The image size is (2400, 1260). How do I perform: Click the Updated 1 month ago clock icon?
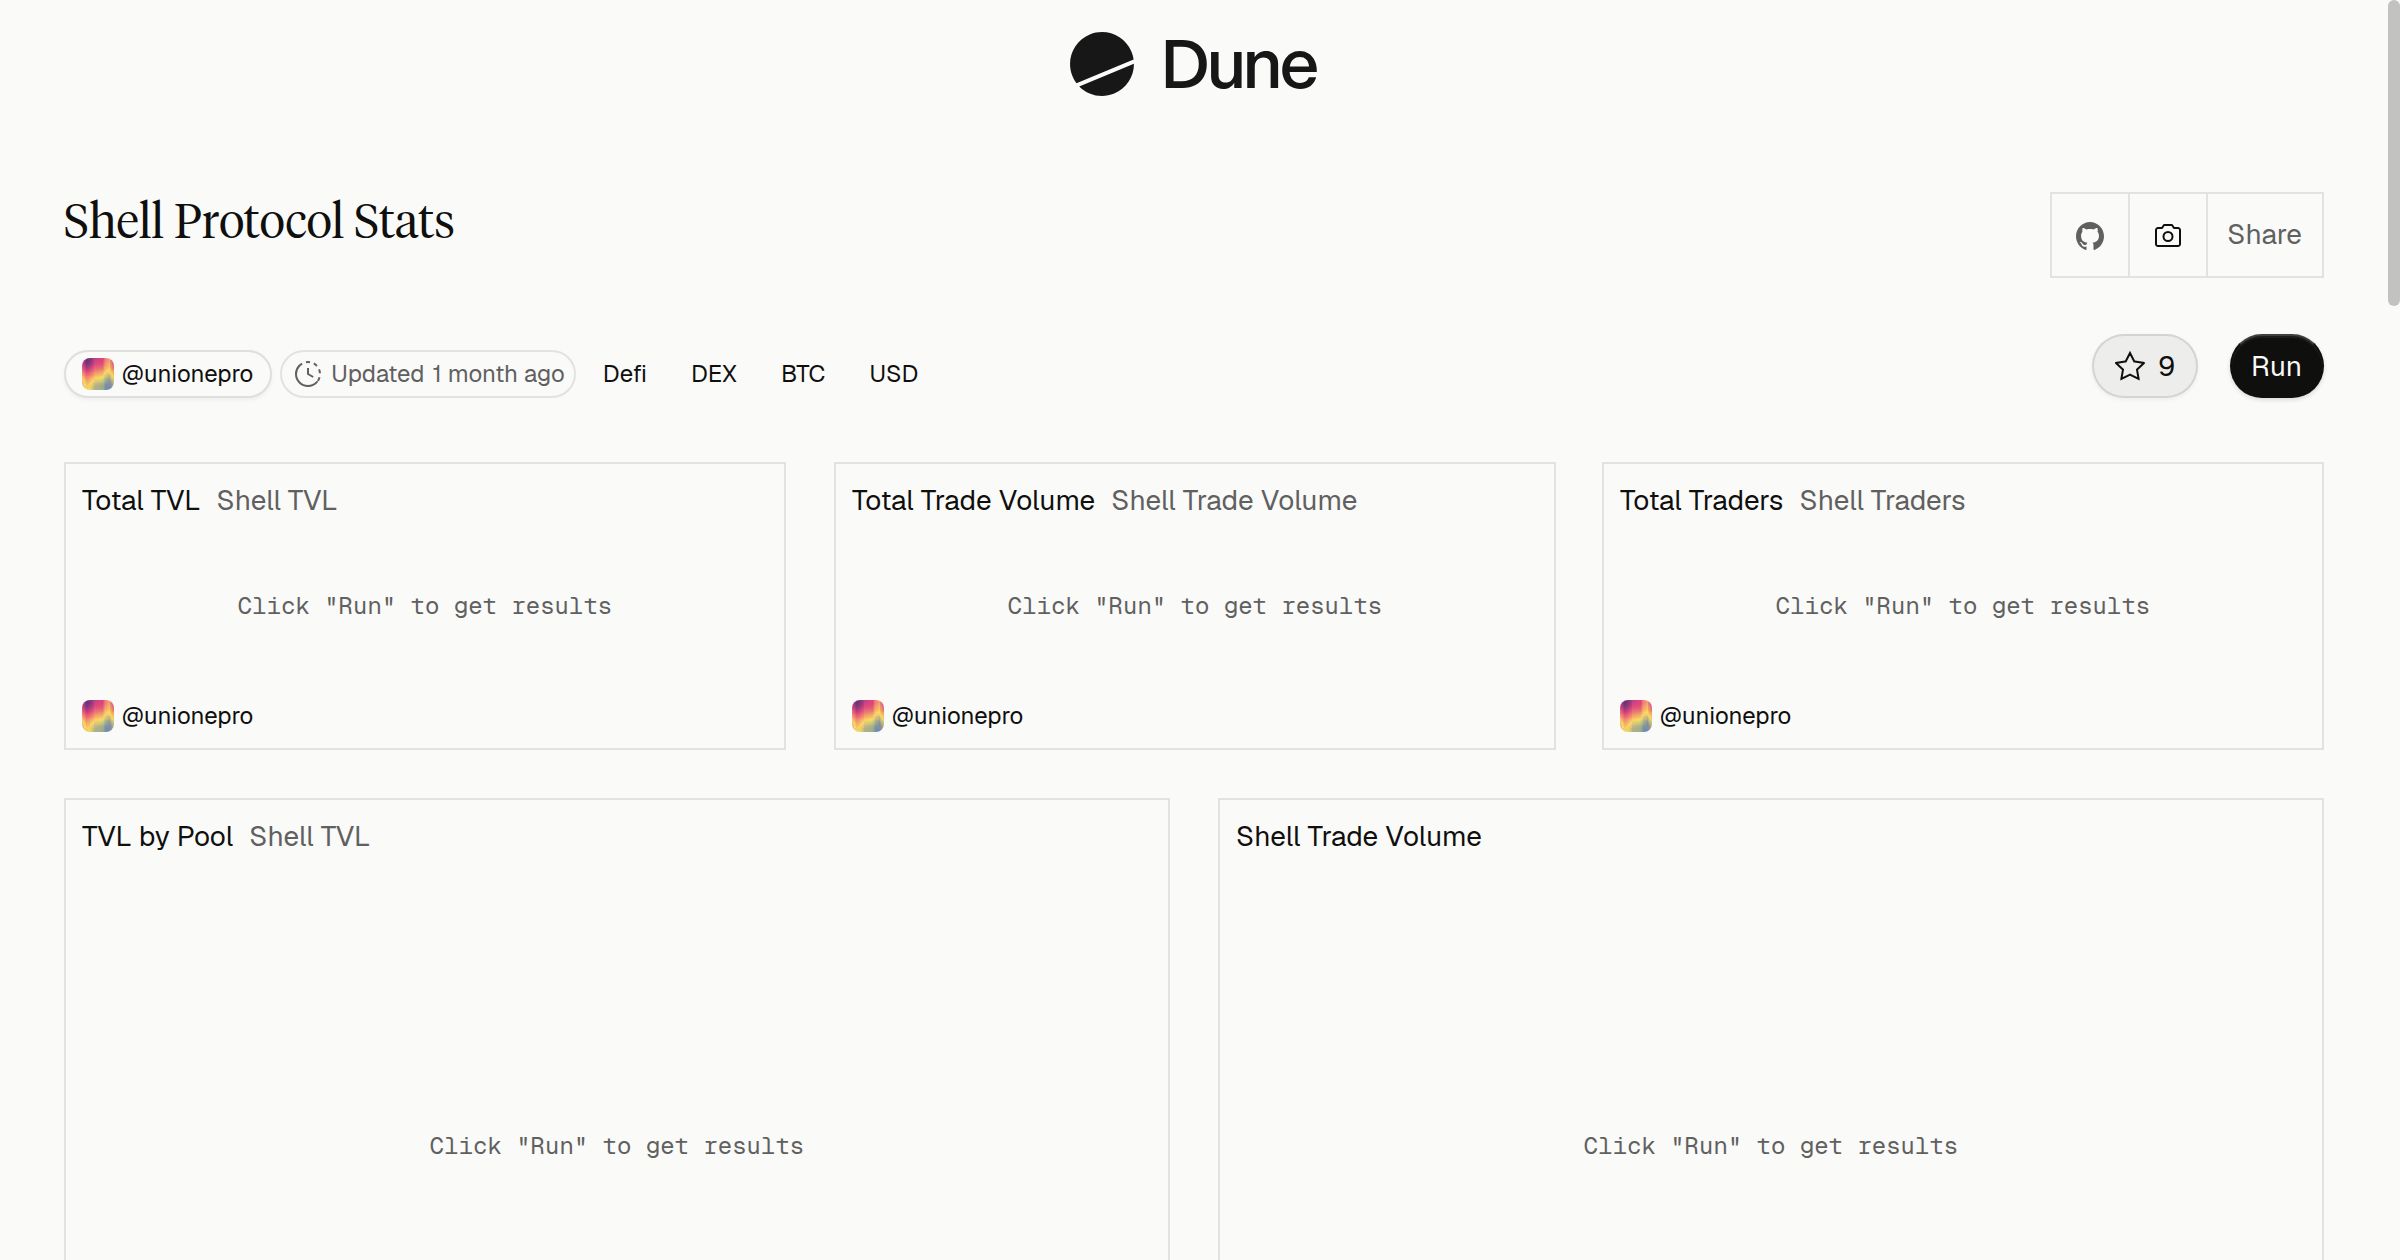pyautogui.click(x=308, y=374)
